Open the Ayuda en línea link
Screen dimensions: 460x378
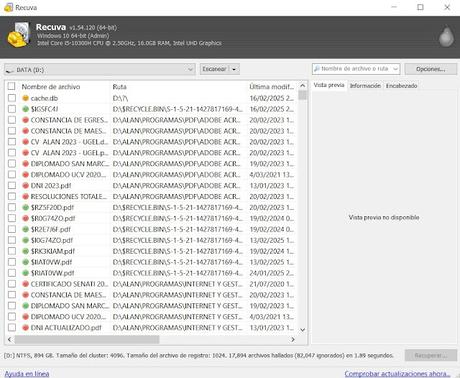tap(27, 374)
